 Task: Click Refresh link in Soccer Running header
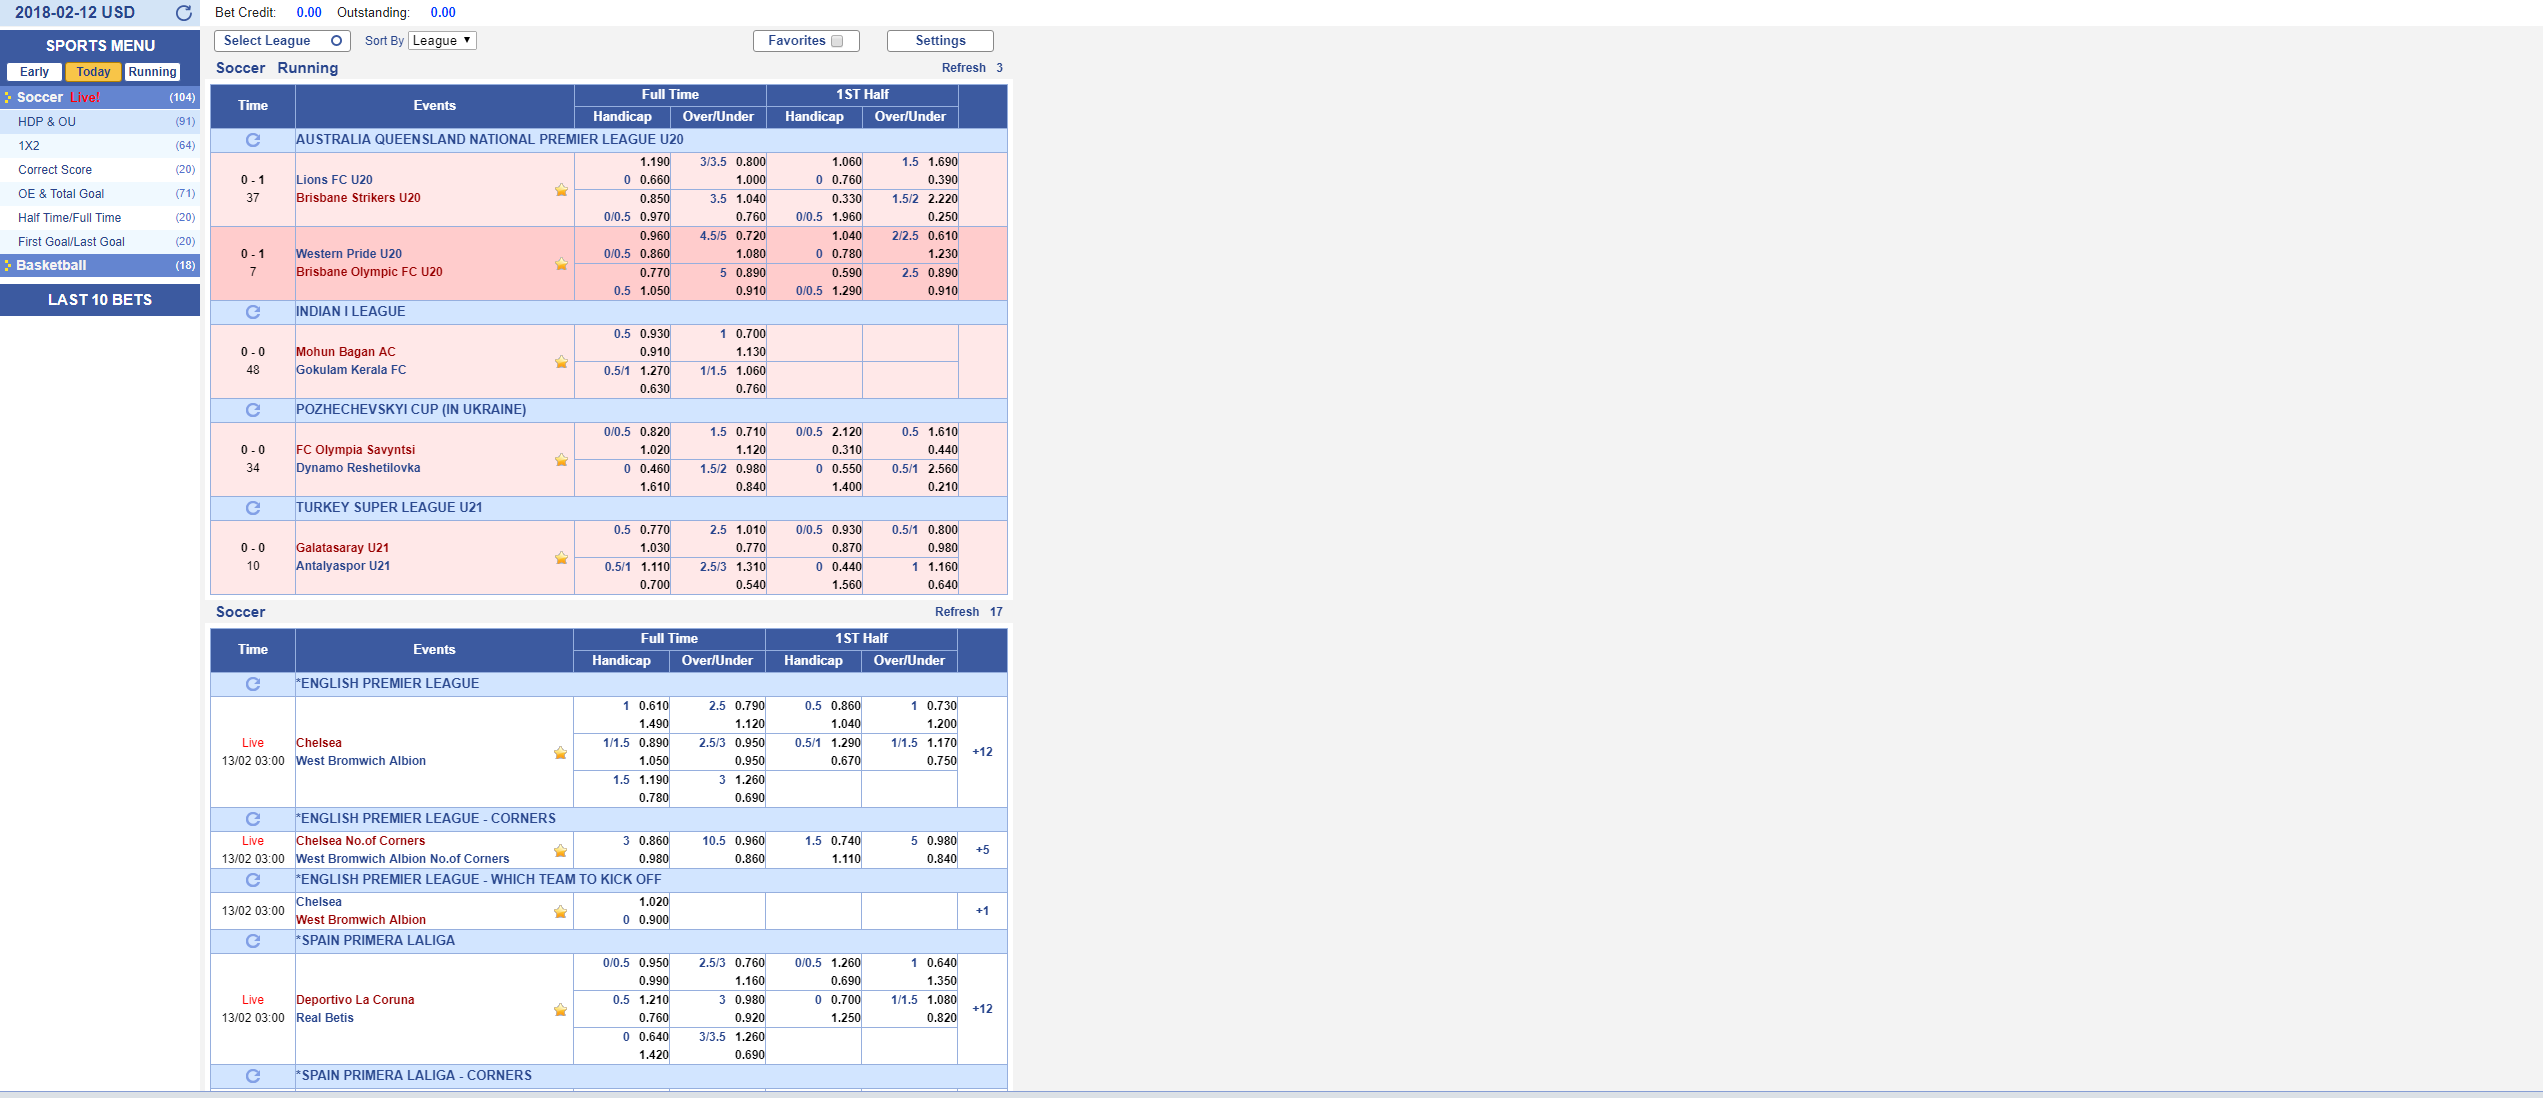coord(963,68)
